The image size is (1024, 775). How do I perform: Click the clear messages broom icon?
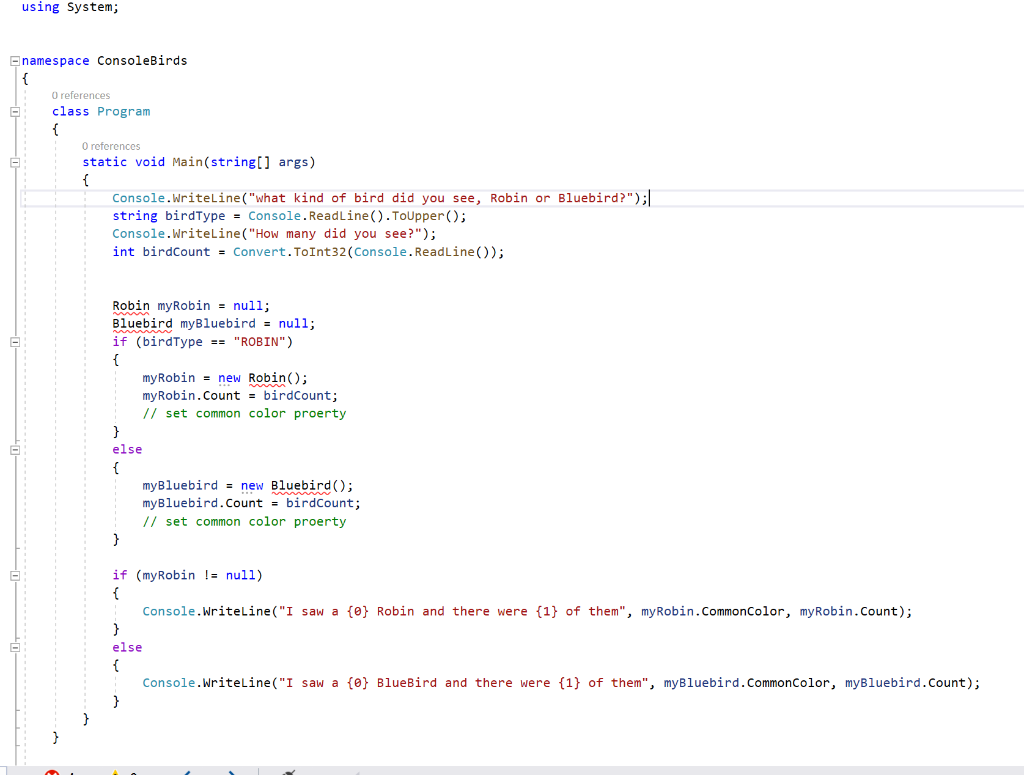click(288, 772)
